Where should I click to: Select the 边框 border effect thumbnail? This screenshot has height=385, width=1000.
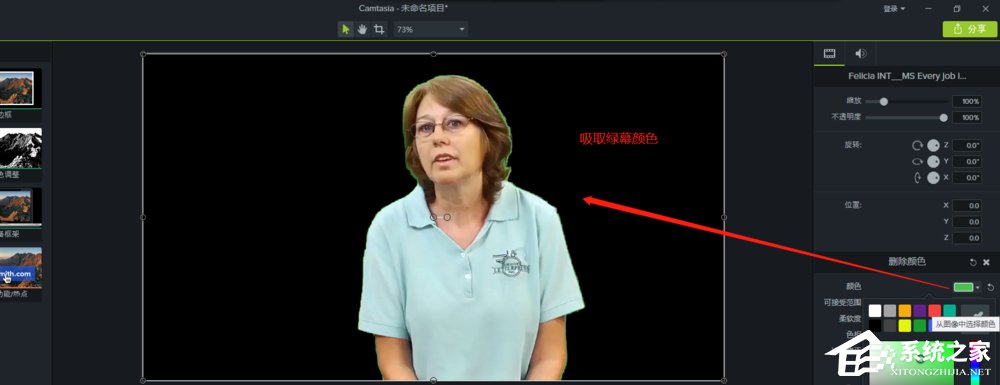coord(20,89)
